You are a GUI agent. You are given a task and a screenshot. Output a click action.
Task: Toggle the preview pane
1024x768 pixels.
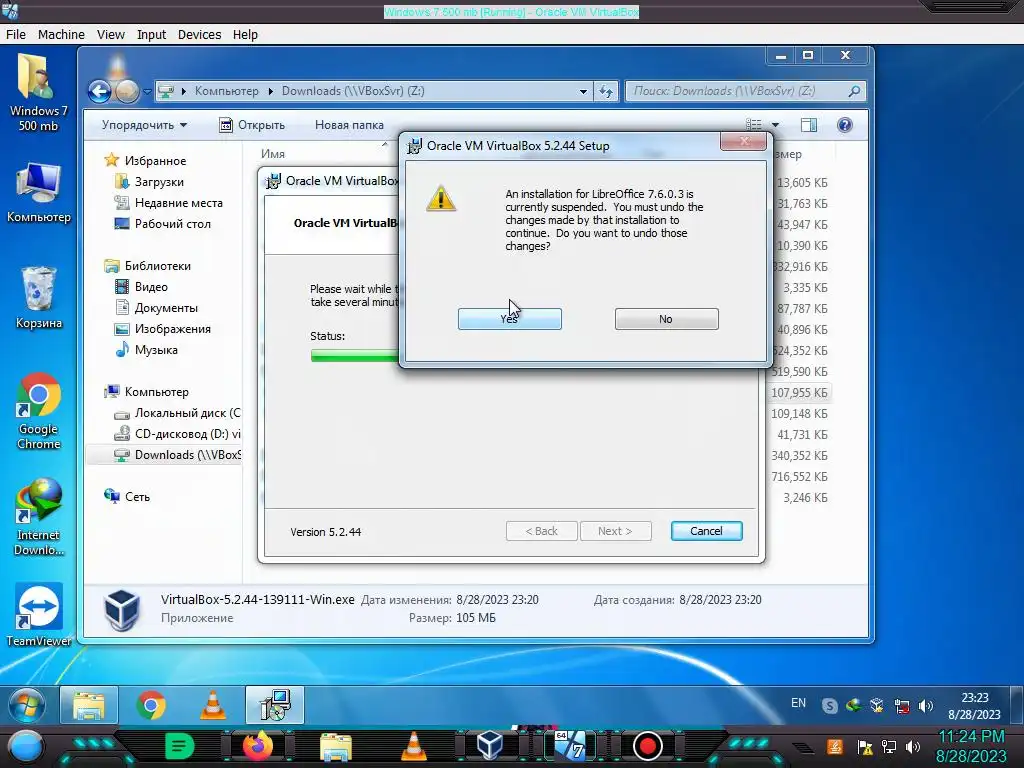coord(808,125)
